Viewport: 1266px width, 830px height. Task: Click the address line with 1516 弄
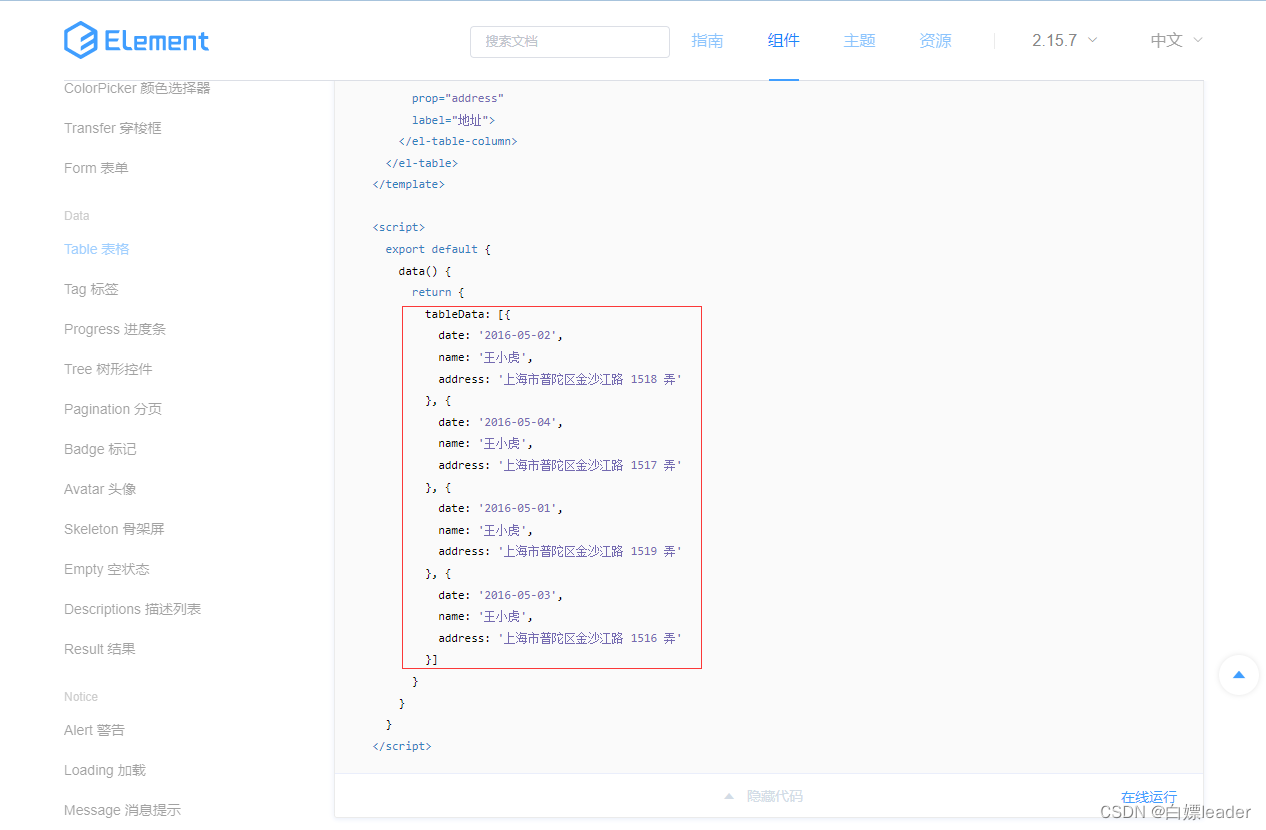pyautogui.click(x=560, y=638)
